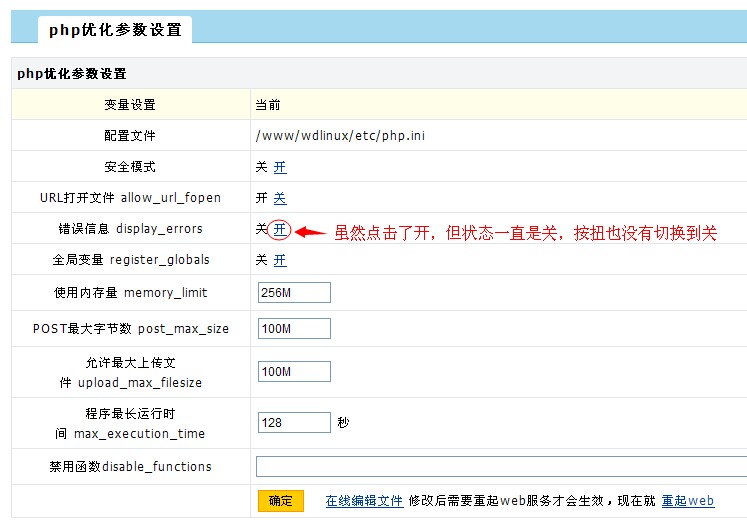This screenshot has height=522, width=747.
Task: Click the memory_limit 256M input field
Action: 294,292
